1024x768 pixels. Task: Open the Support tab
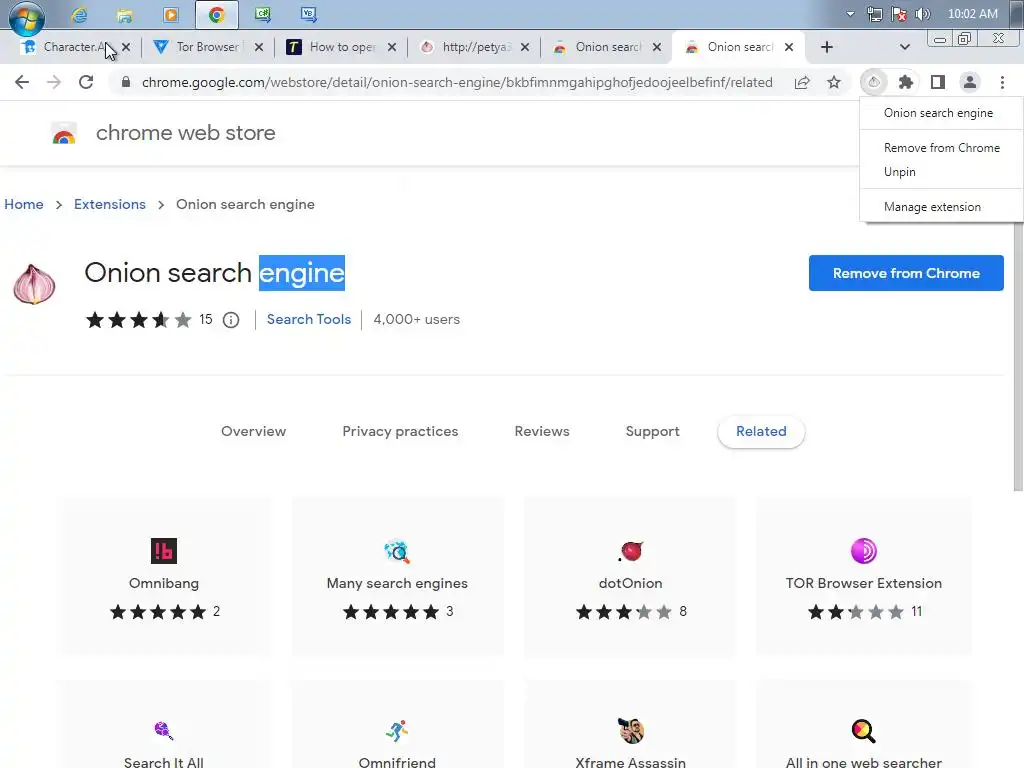coord(652,432)
